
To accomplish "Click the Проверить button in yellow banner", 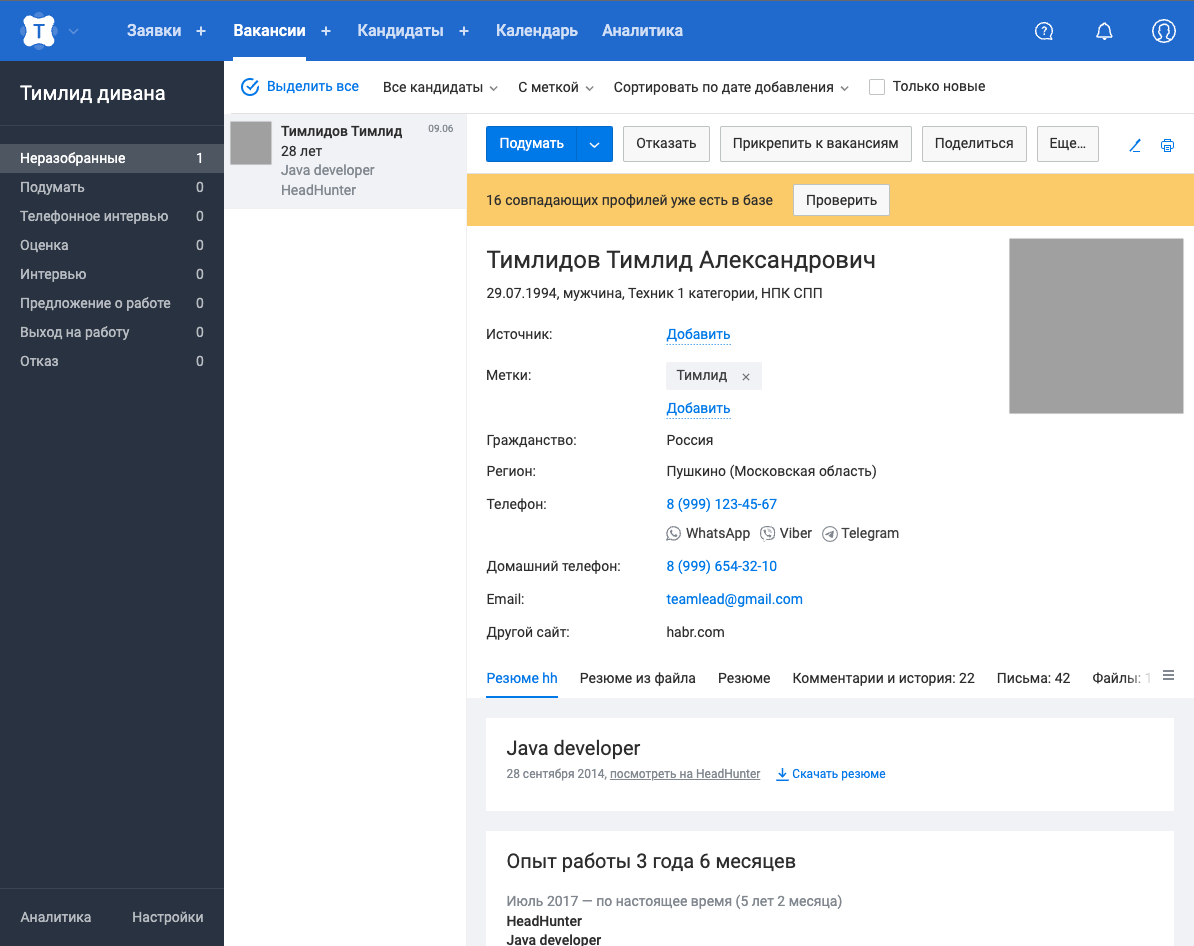I will [841, 200].
